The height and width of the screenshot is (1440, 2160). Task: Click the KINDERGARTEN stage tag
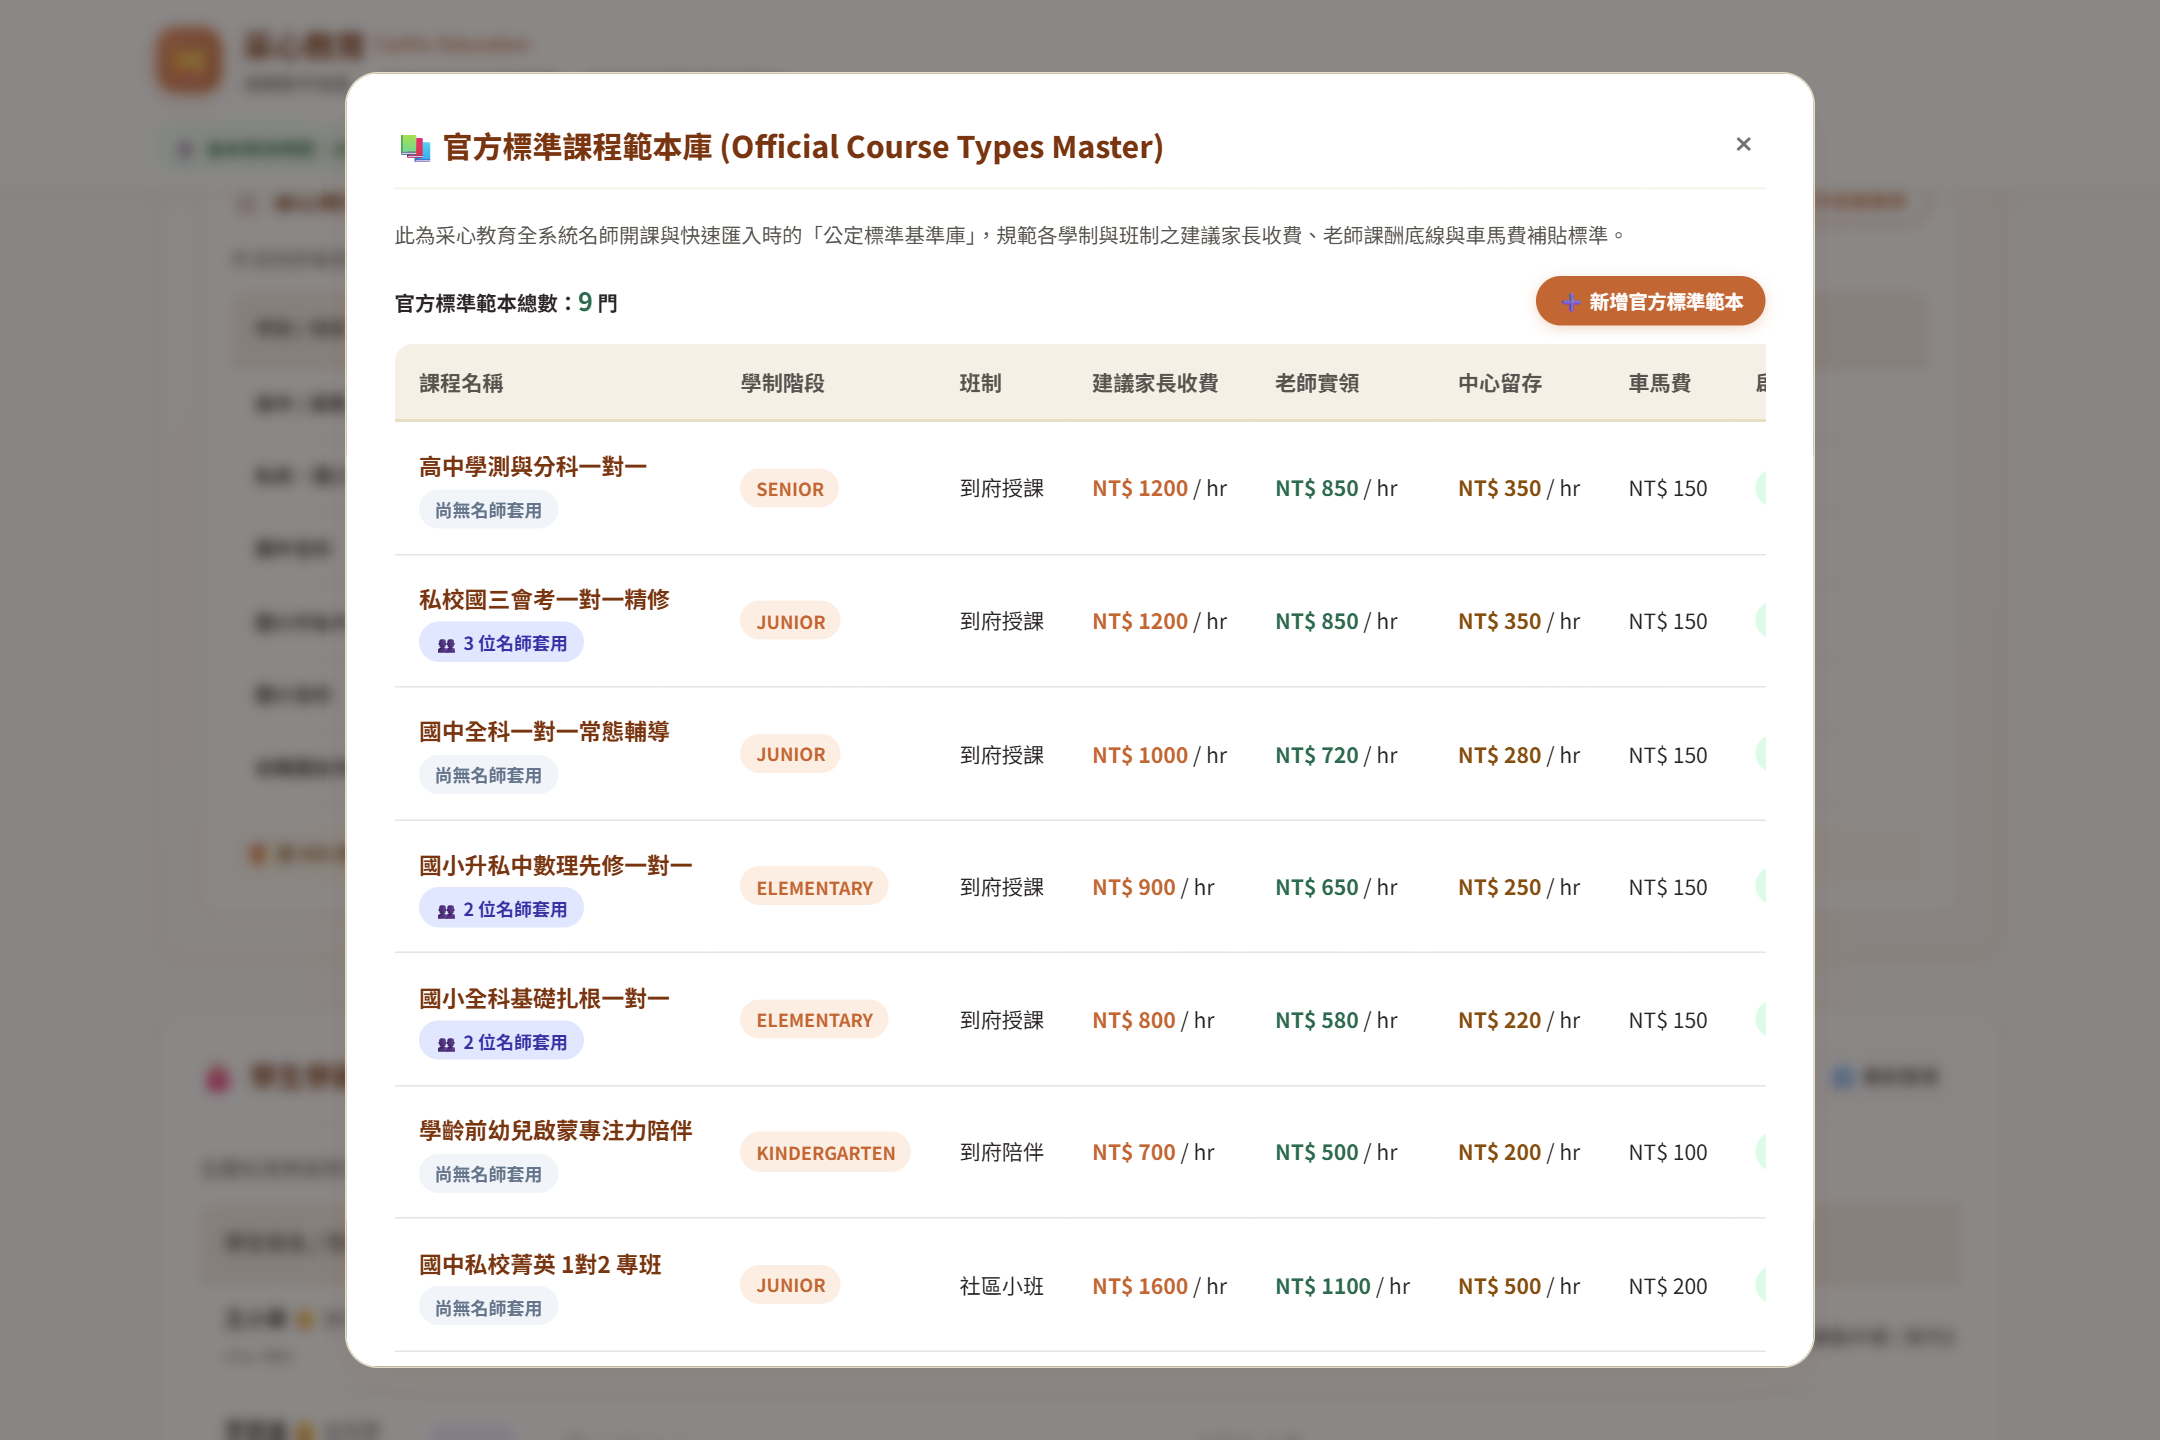click(826, 1153)
